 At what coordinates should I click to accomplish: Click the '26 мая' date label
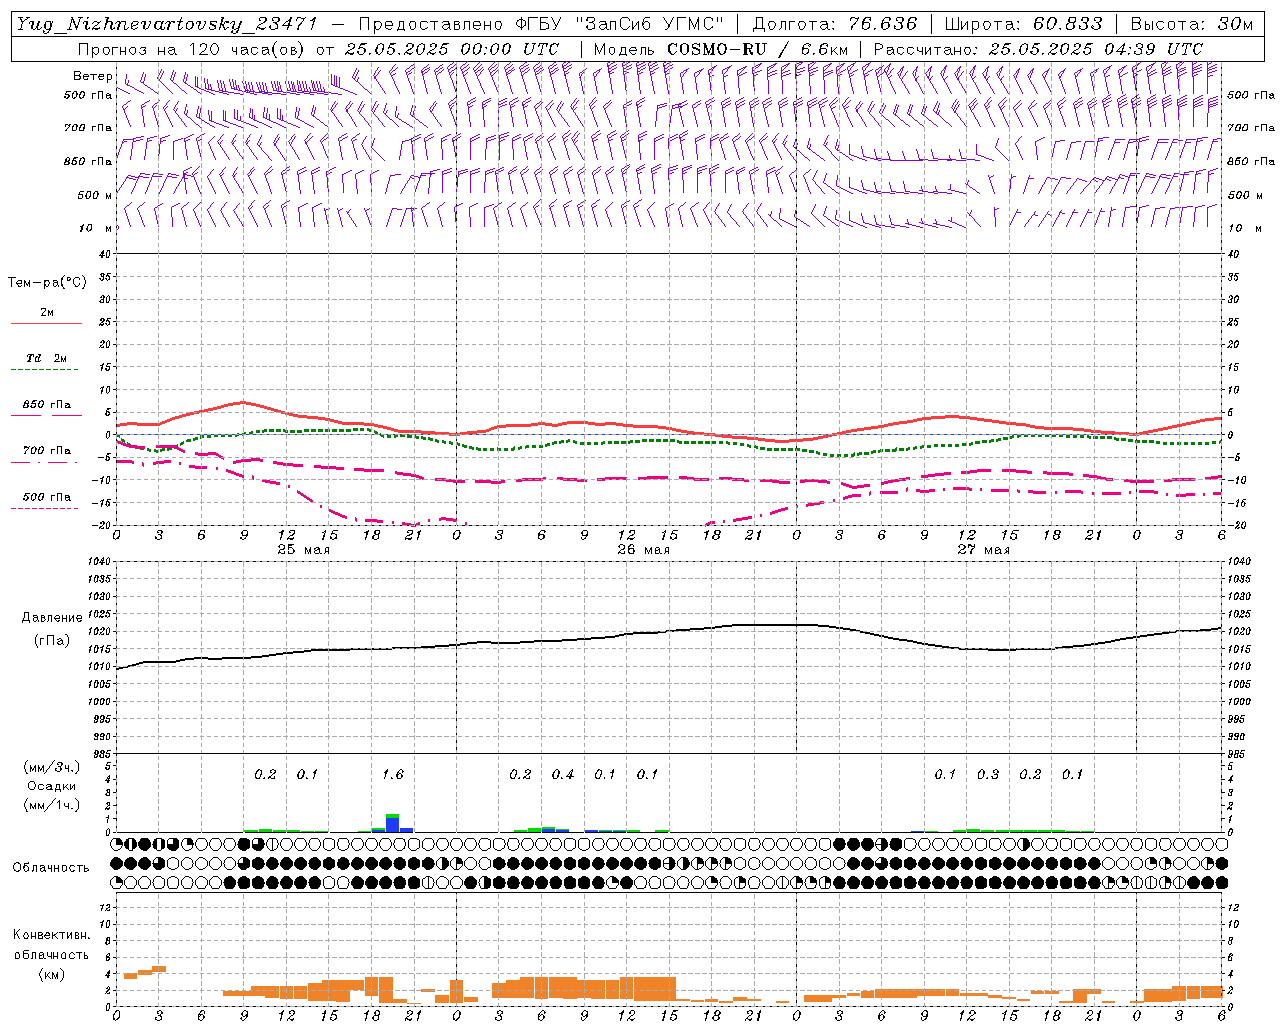644,550
